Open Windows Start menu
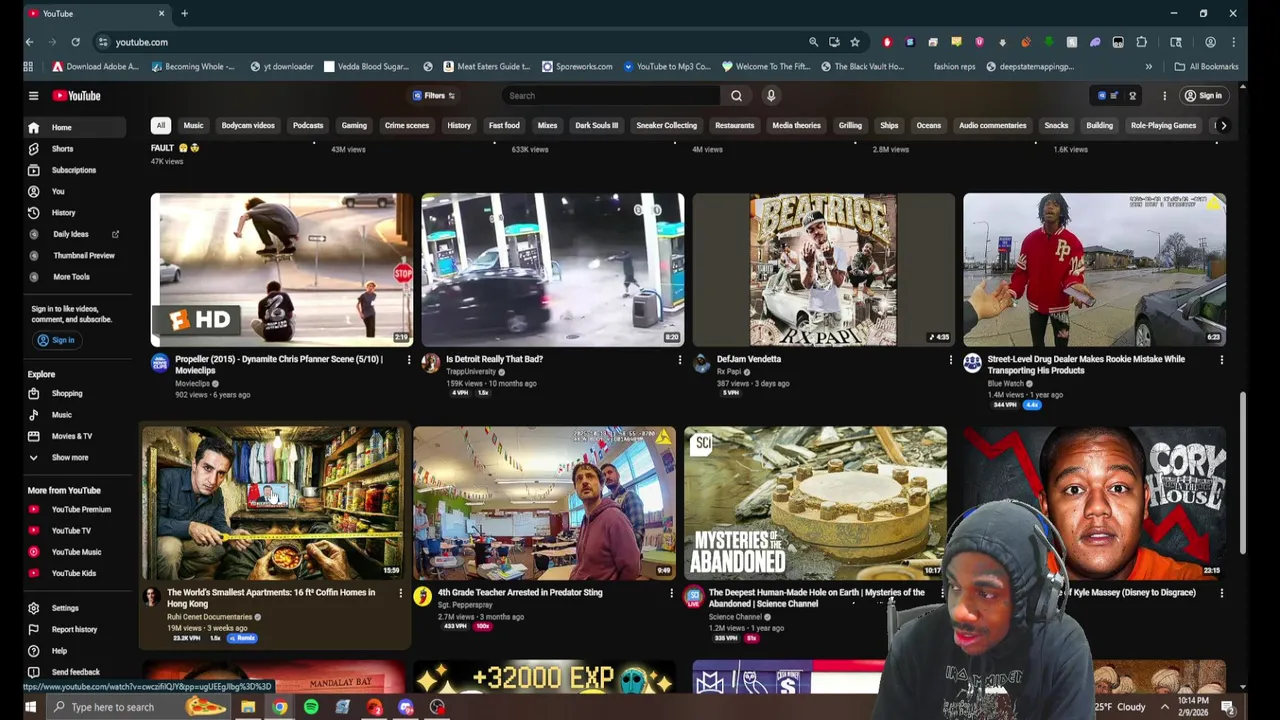1280x720 pixels. tap(30, 707)
